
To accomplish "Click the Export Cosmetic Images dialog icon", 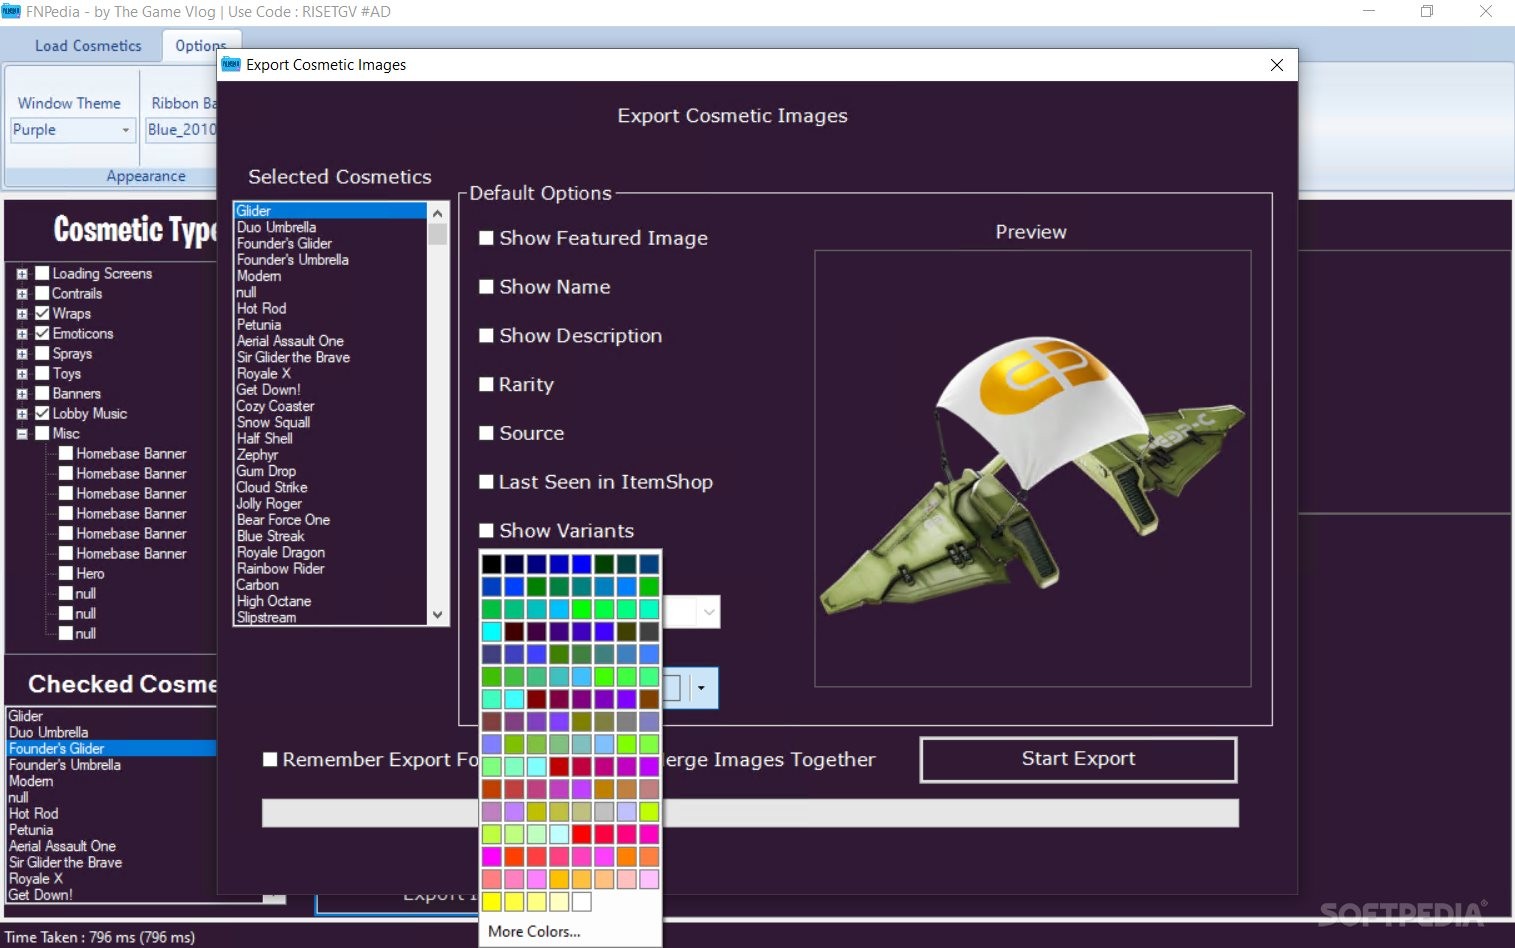I will [x=231, y=64].
